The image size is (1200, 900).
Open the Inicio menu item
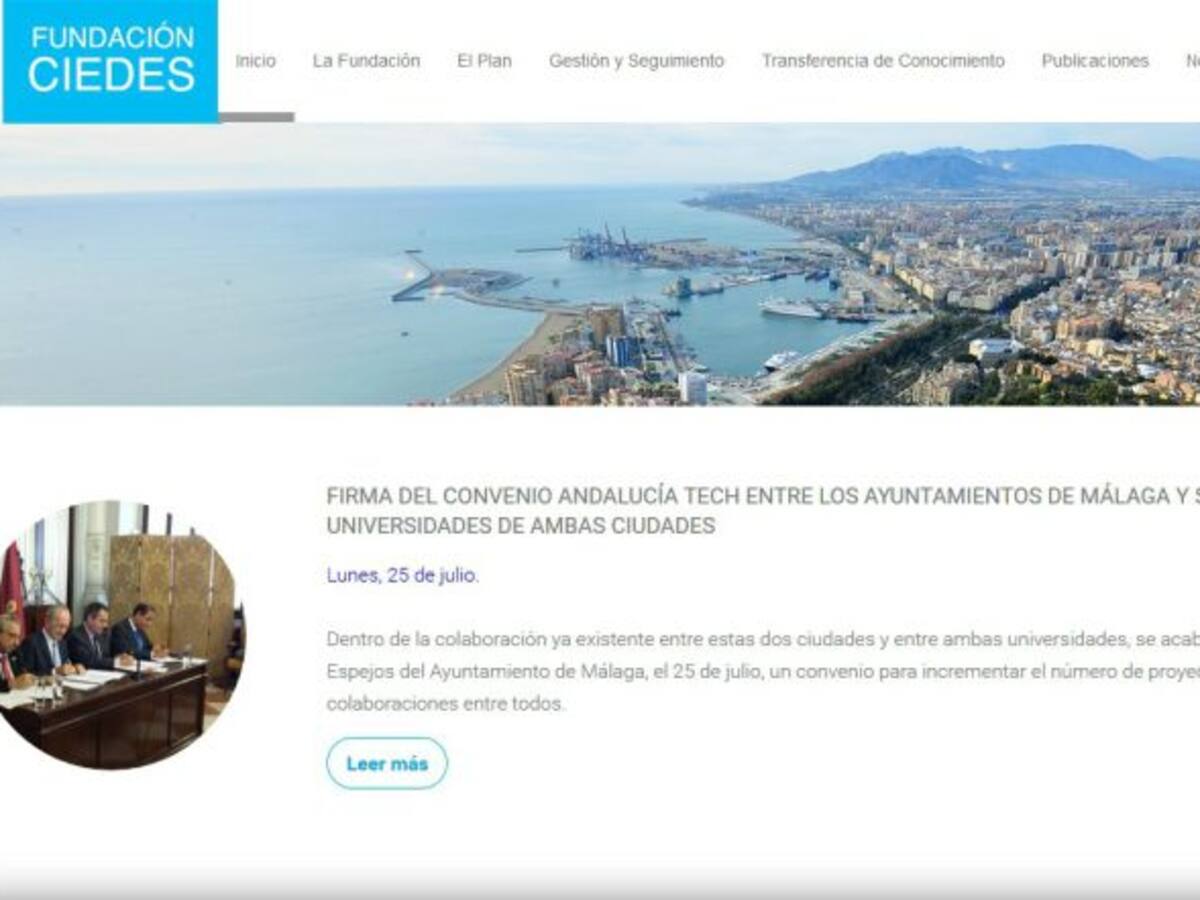[256, 61]
